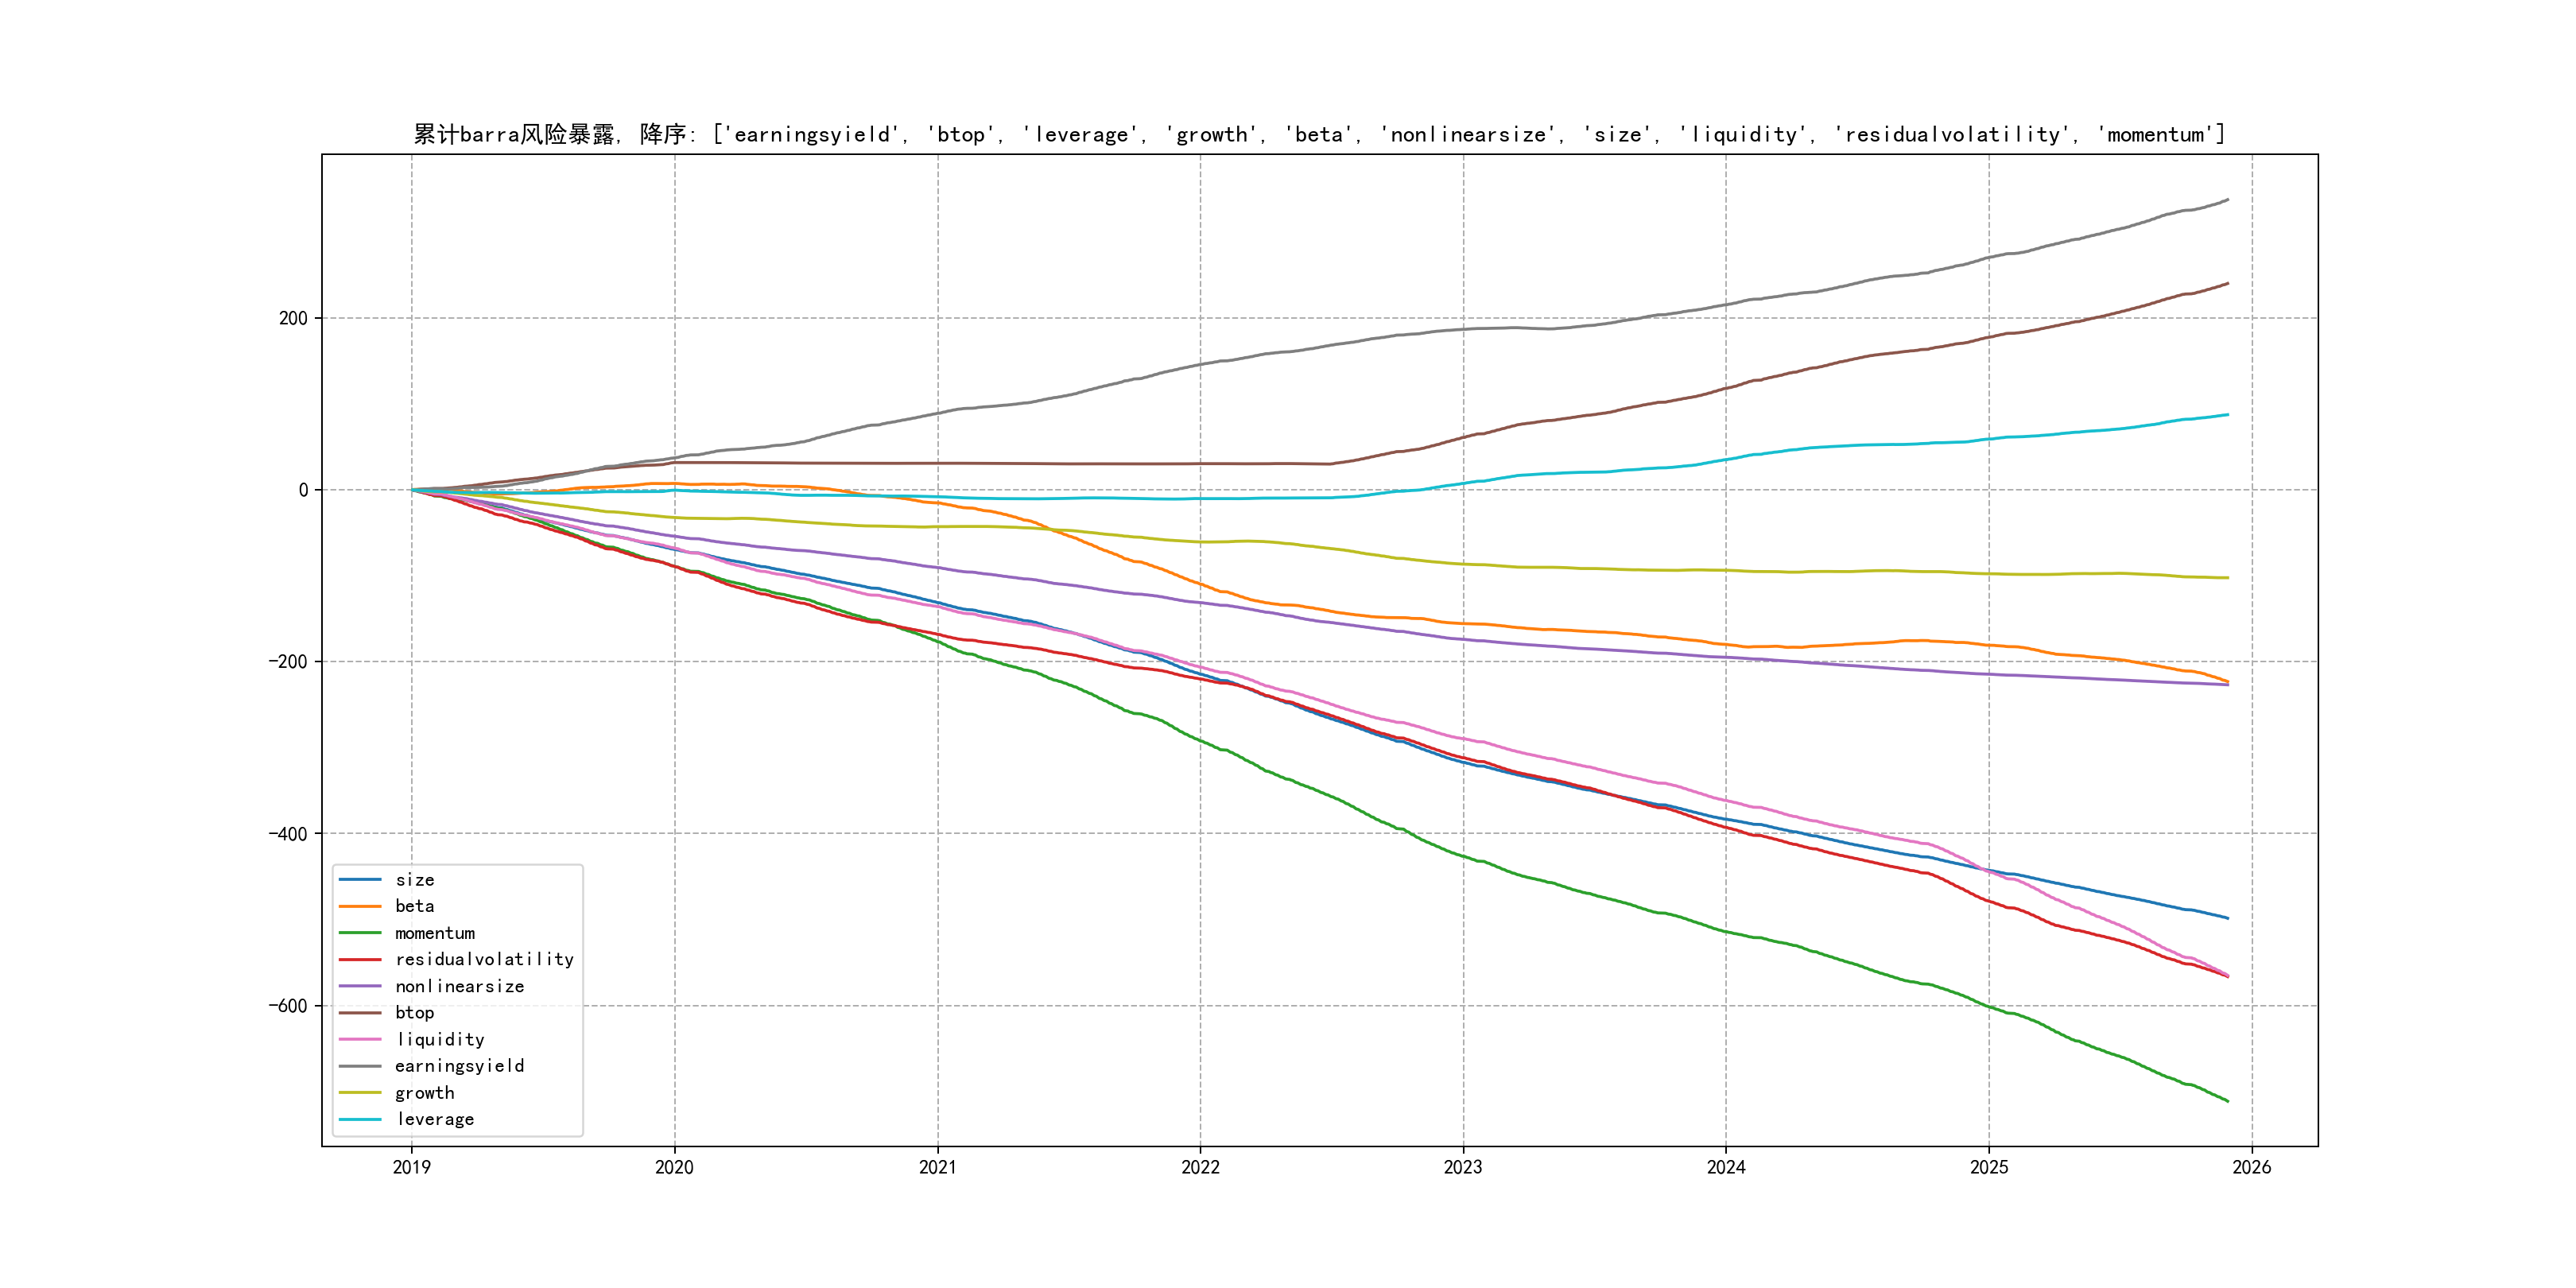Viewport: 2576px width, 1288px height.
Task: Select the earningsyield legend label text
Action: (459, 1066)
